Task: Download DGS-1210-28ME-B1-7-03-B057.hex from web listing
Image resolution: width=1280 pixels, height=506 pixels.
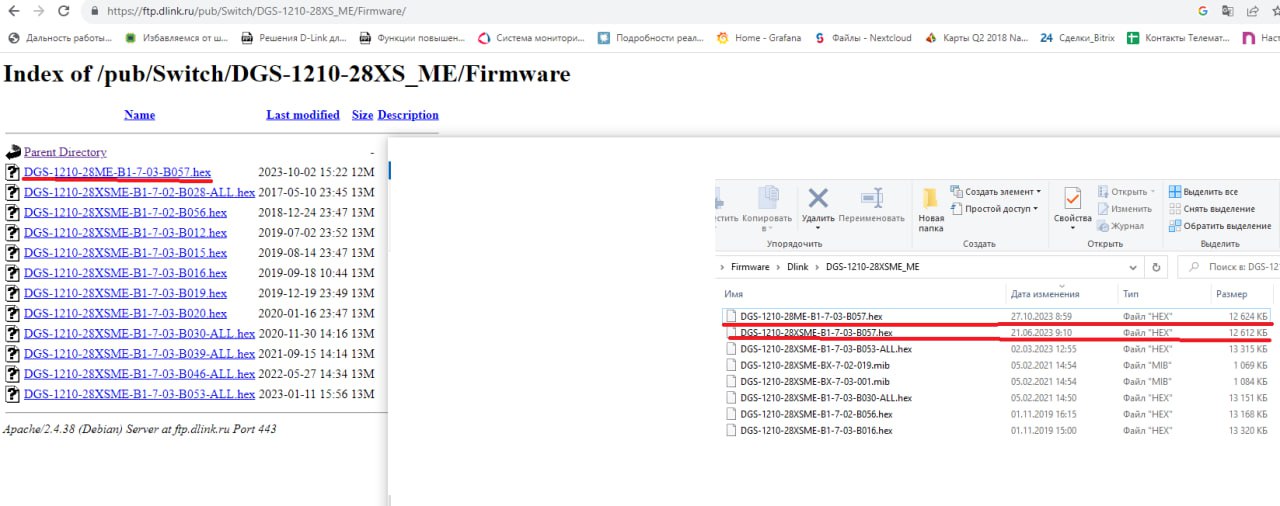Action: coord(117,172)
